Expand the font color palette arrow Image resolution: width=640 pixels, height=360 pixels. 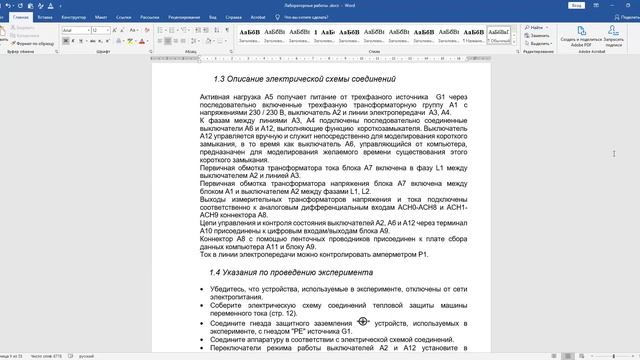coord(147,41)
